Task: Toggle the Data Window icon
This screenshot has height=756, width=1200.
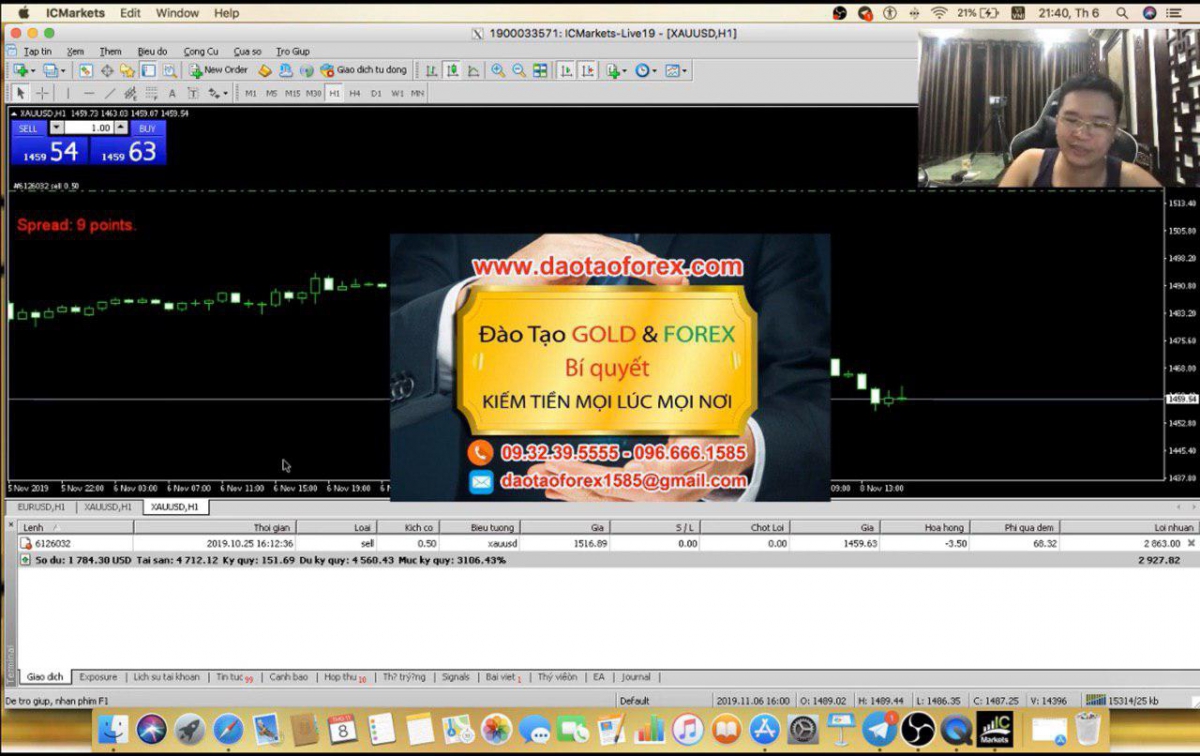Action: 107,70
